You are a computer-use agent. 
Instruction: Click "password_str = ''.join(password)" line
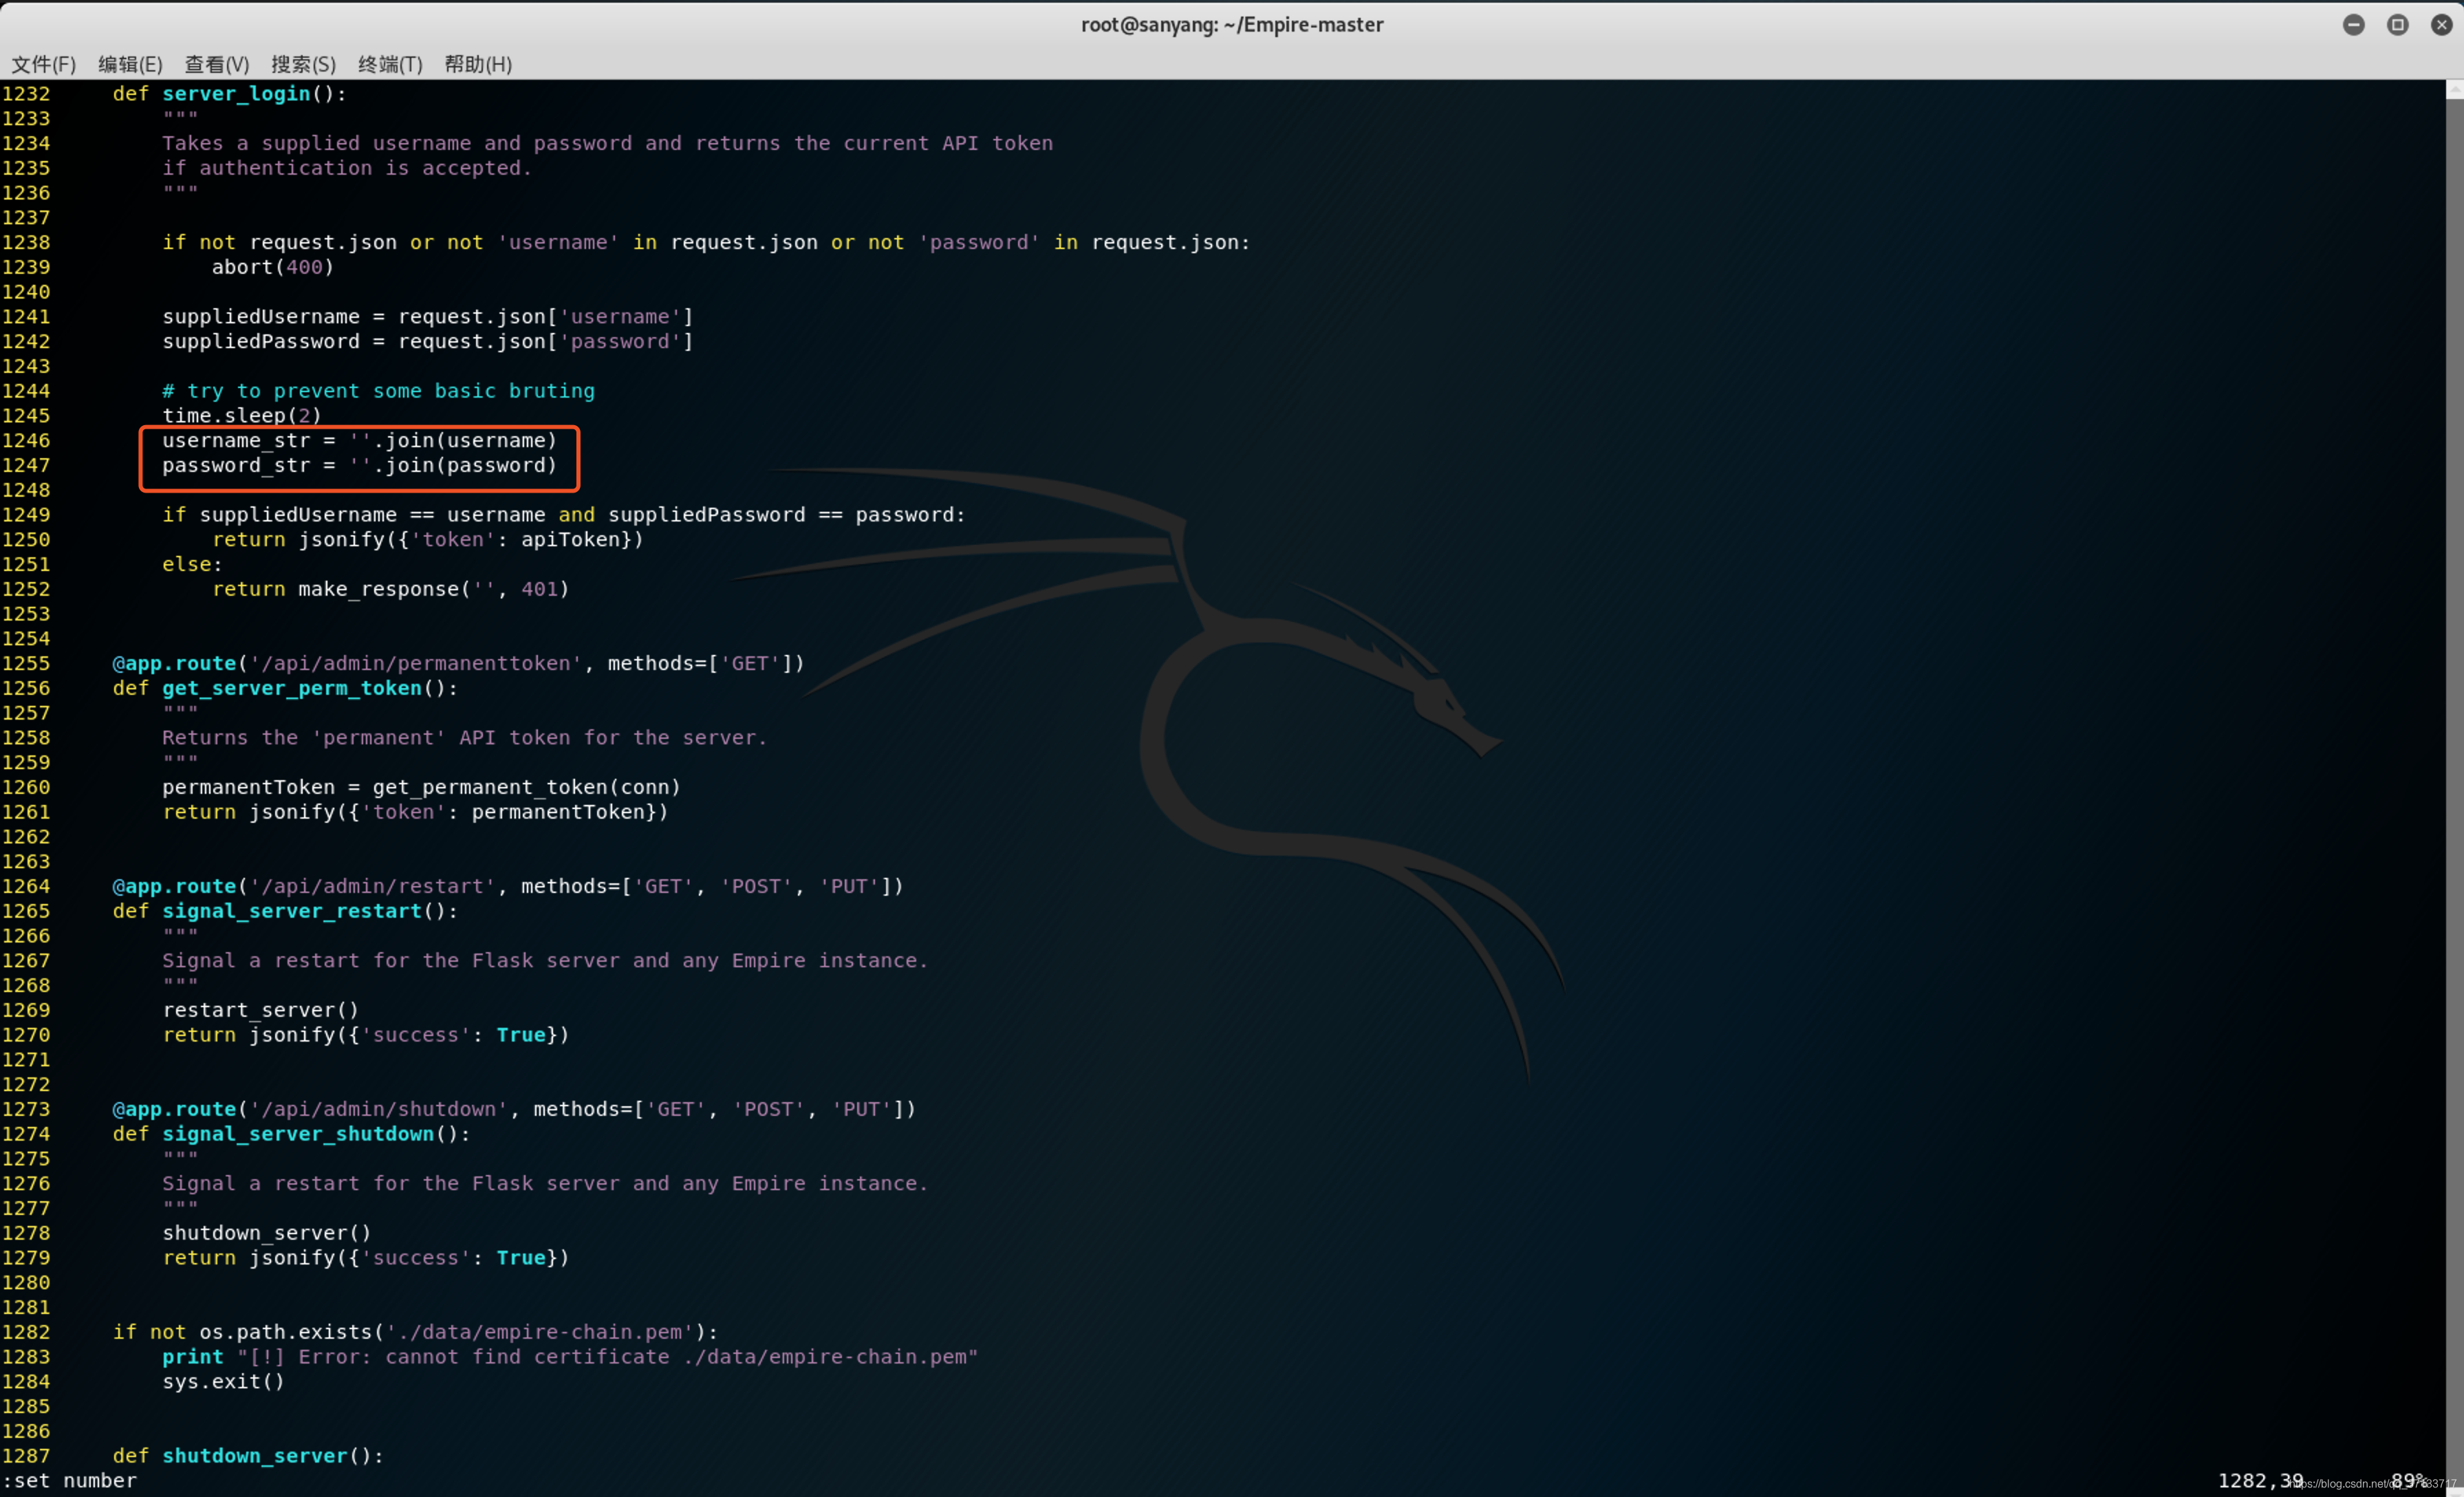[359, 465]
